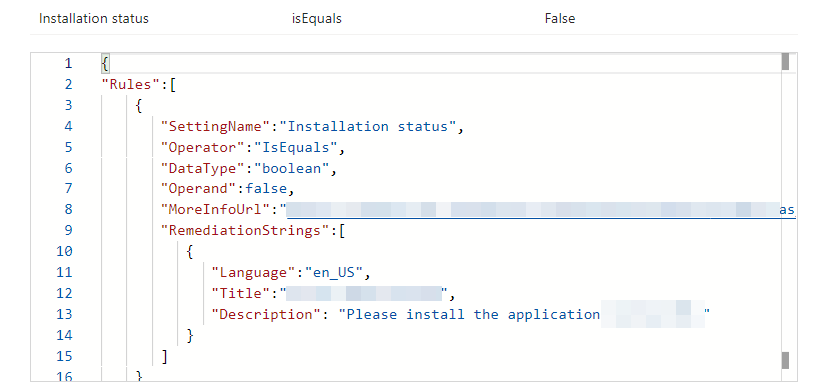Click line number 7 in the gutter
The height and width of the screenshot is (385, 828).
point(68,189)
